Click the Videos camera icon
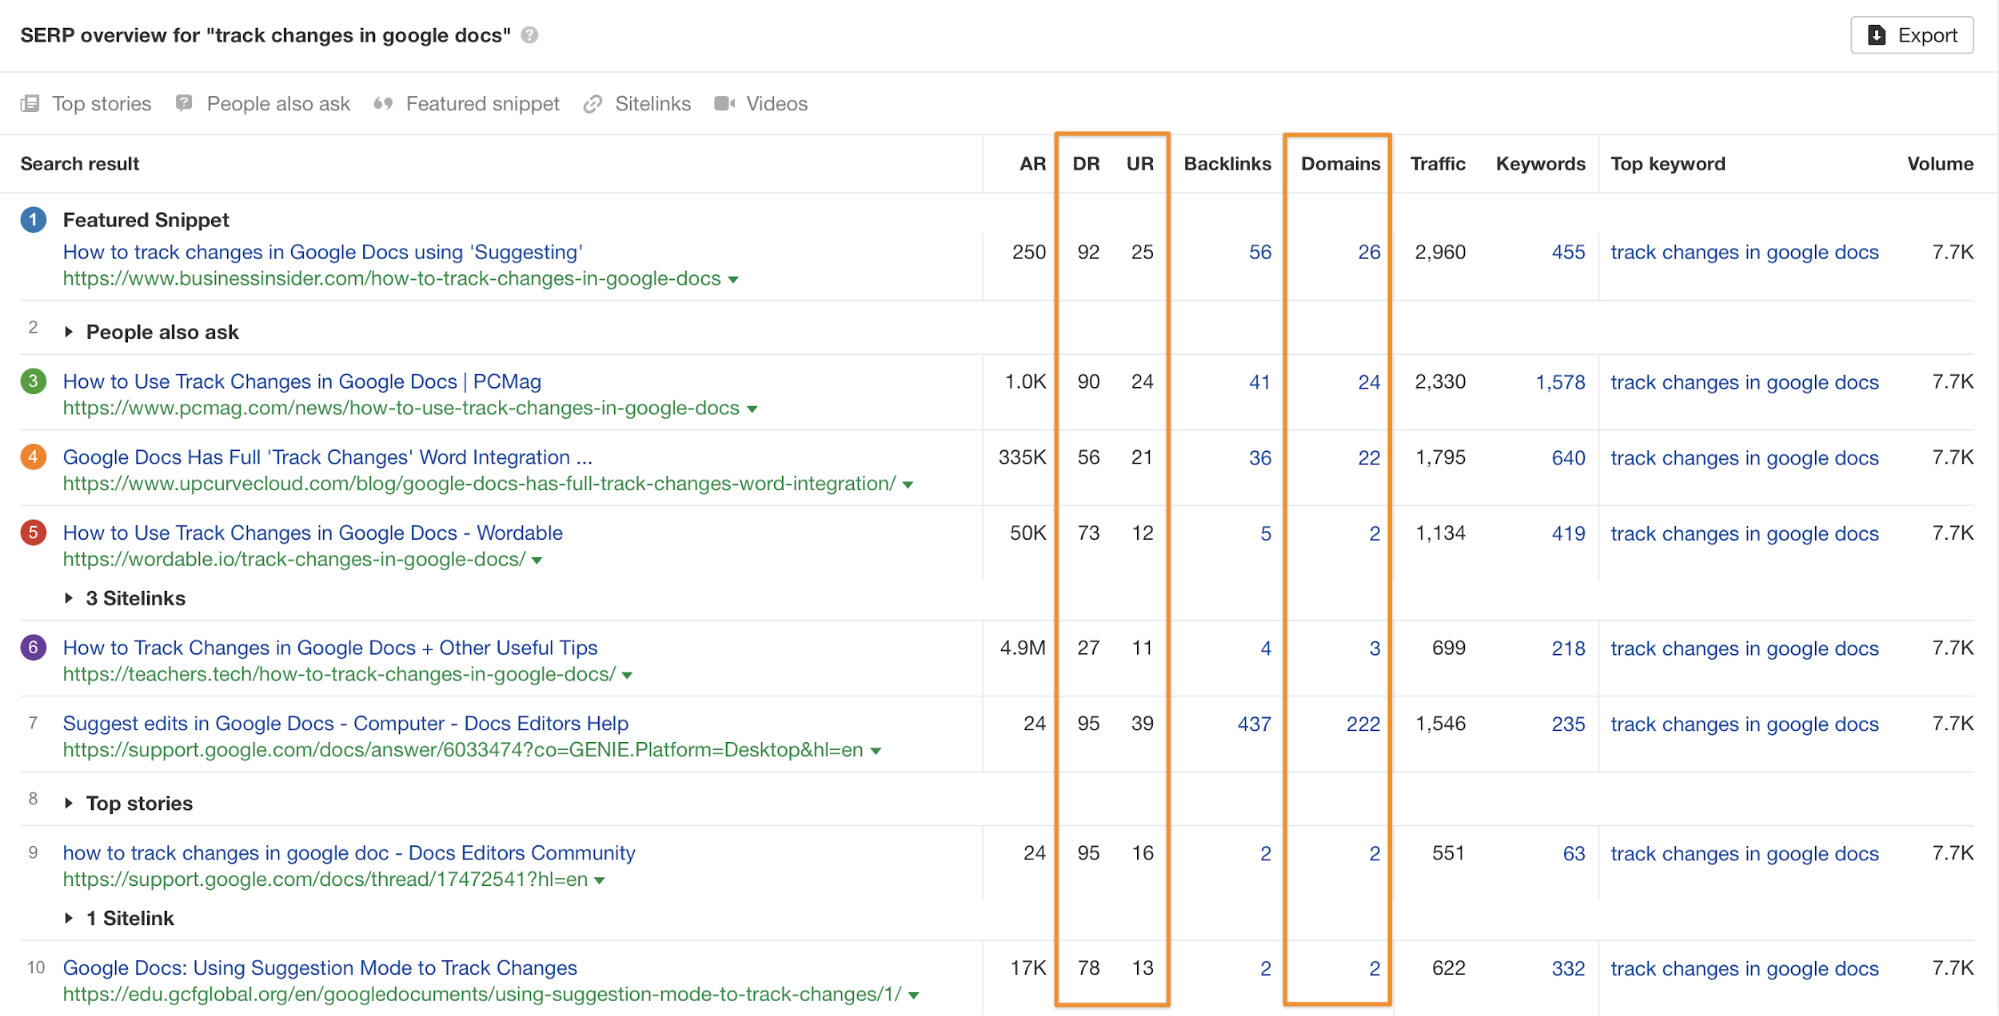The width and height of the screenshot is (1999, 1016). point(725,104)
